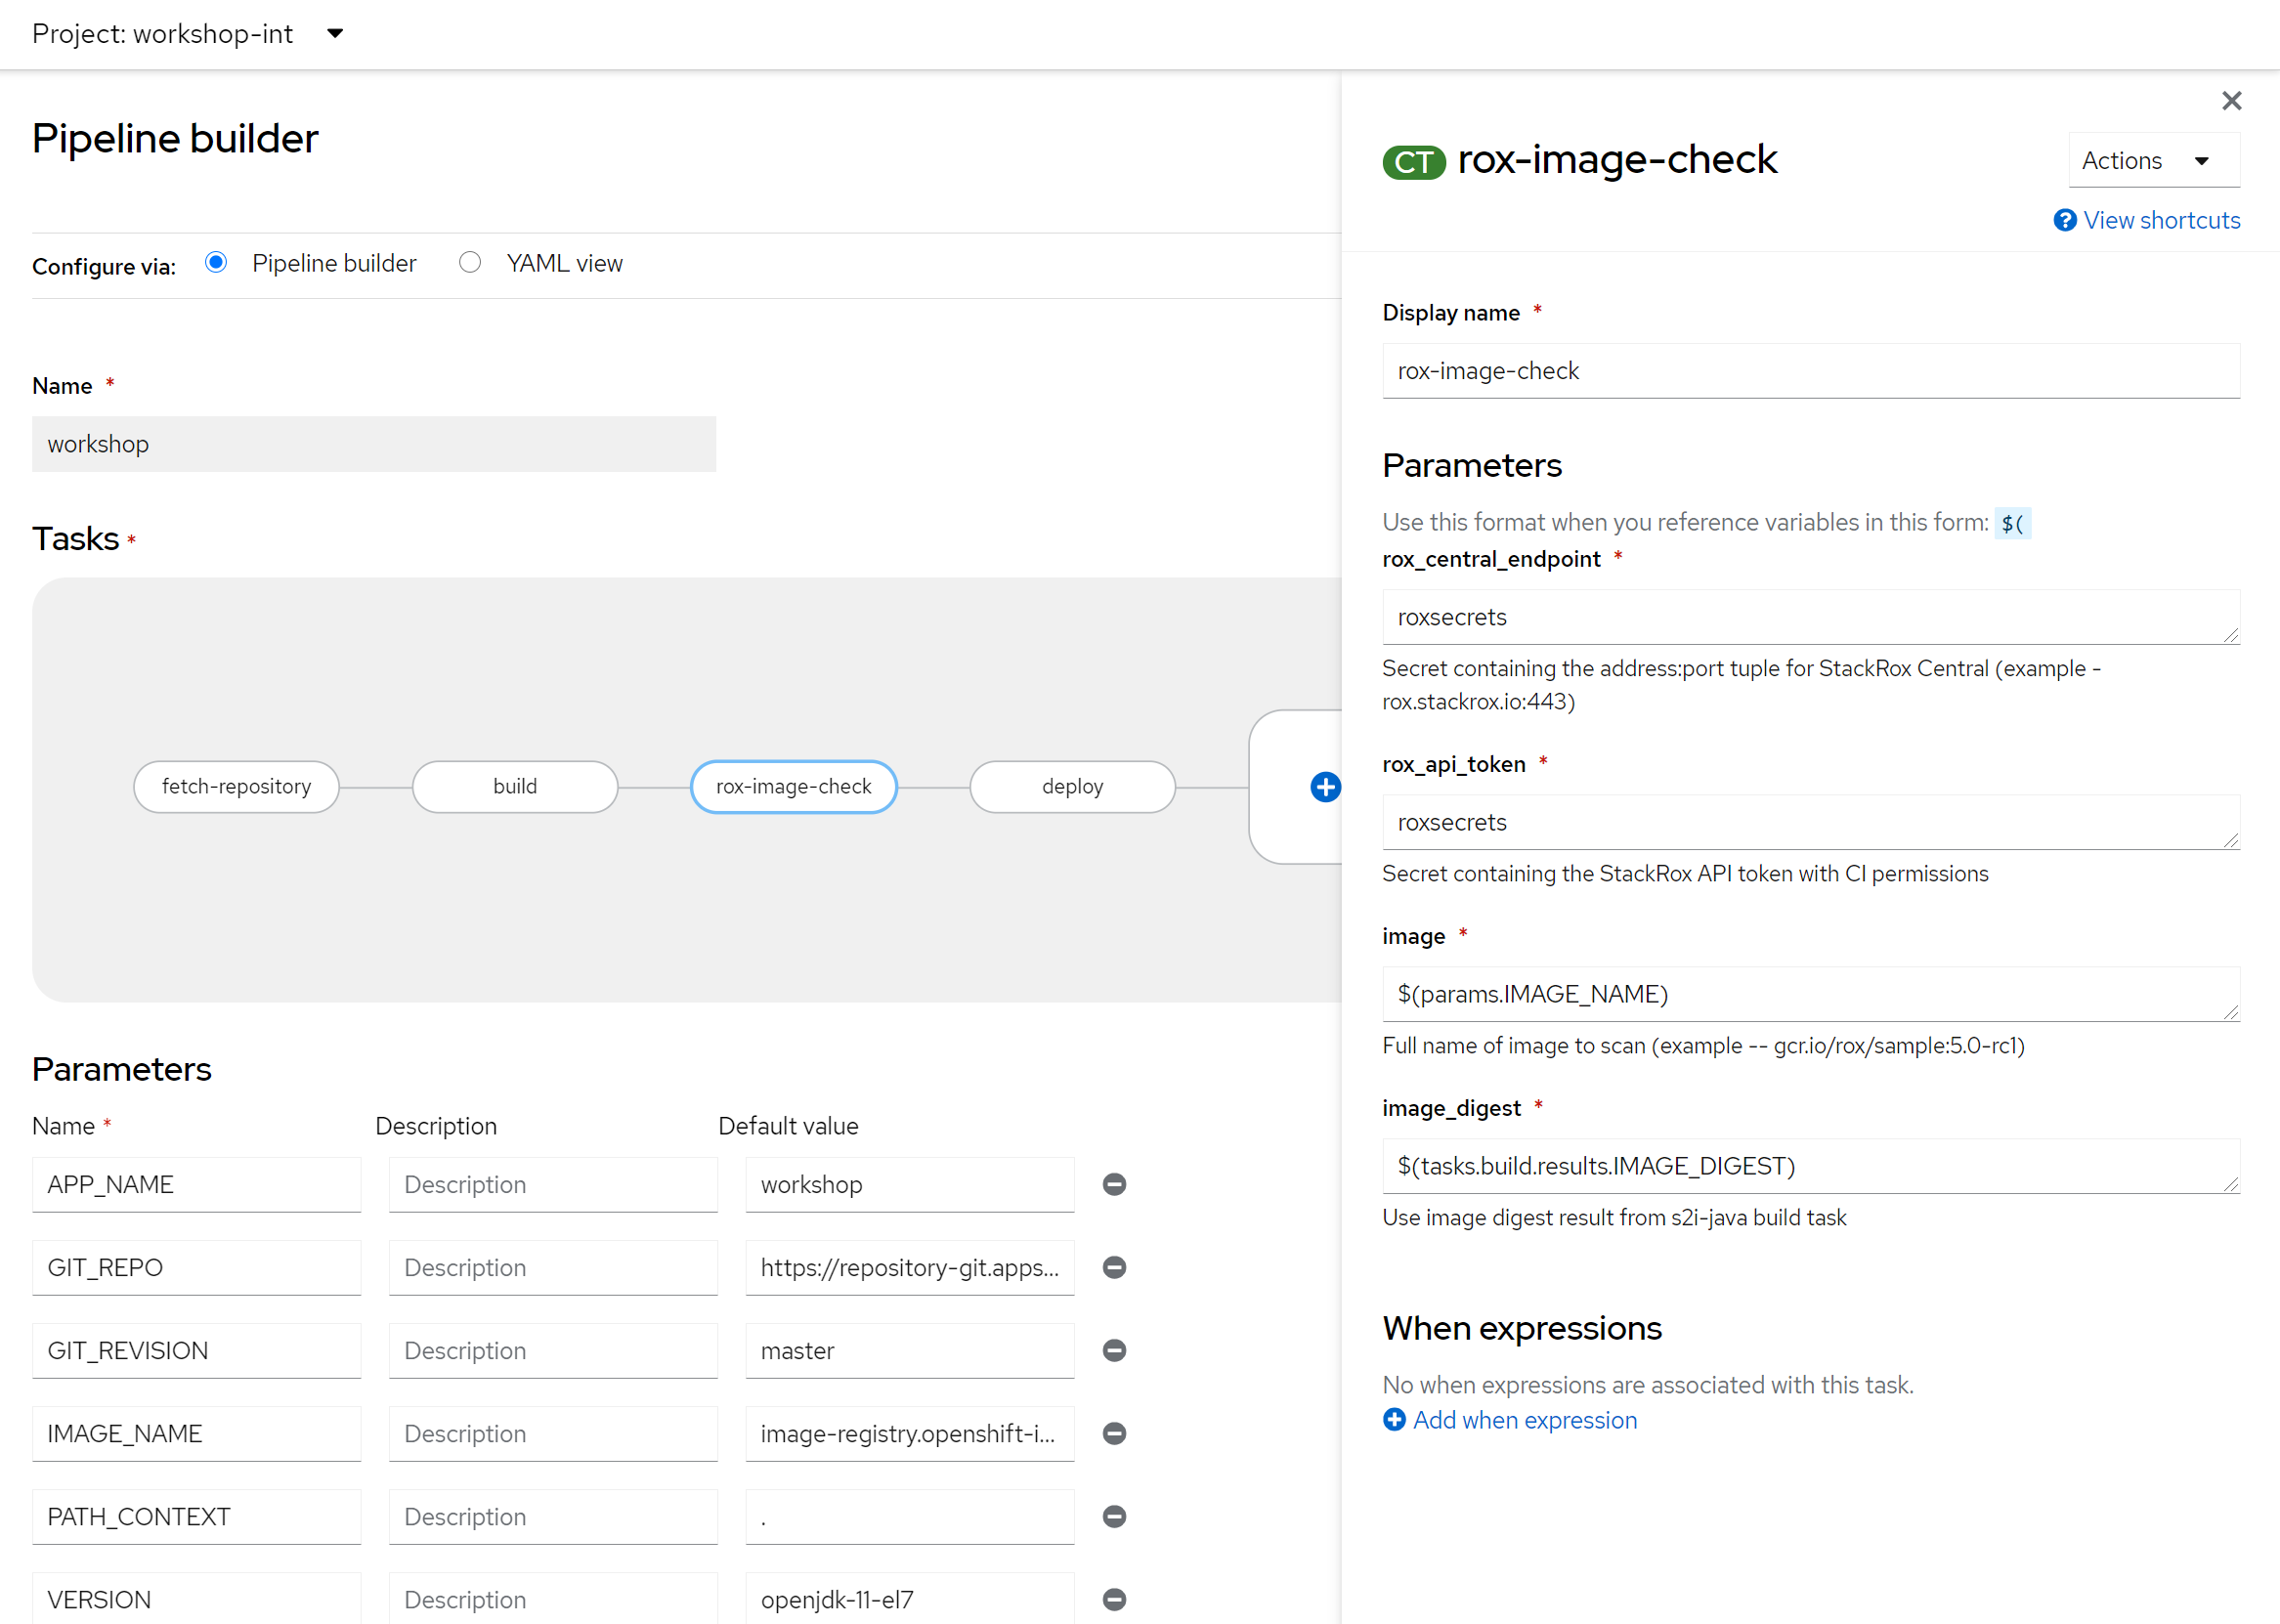Click the plus icon beside Add when expression

coord(1394,1420)
